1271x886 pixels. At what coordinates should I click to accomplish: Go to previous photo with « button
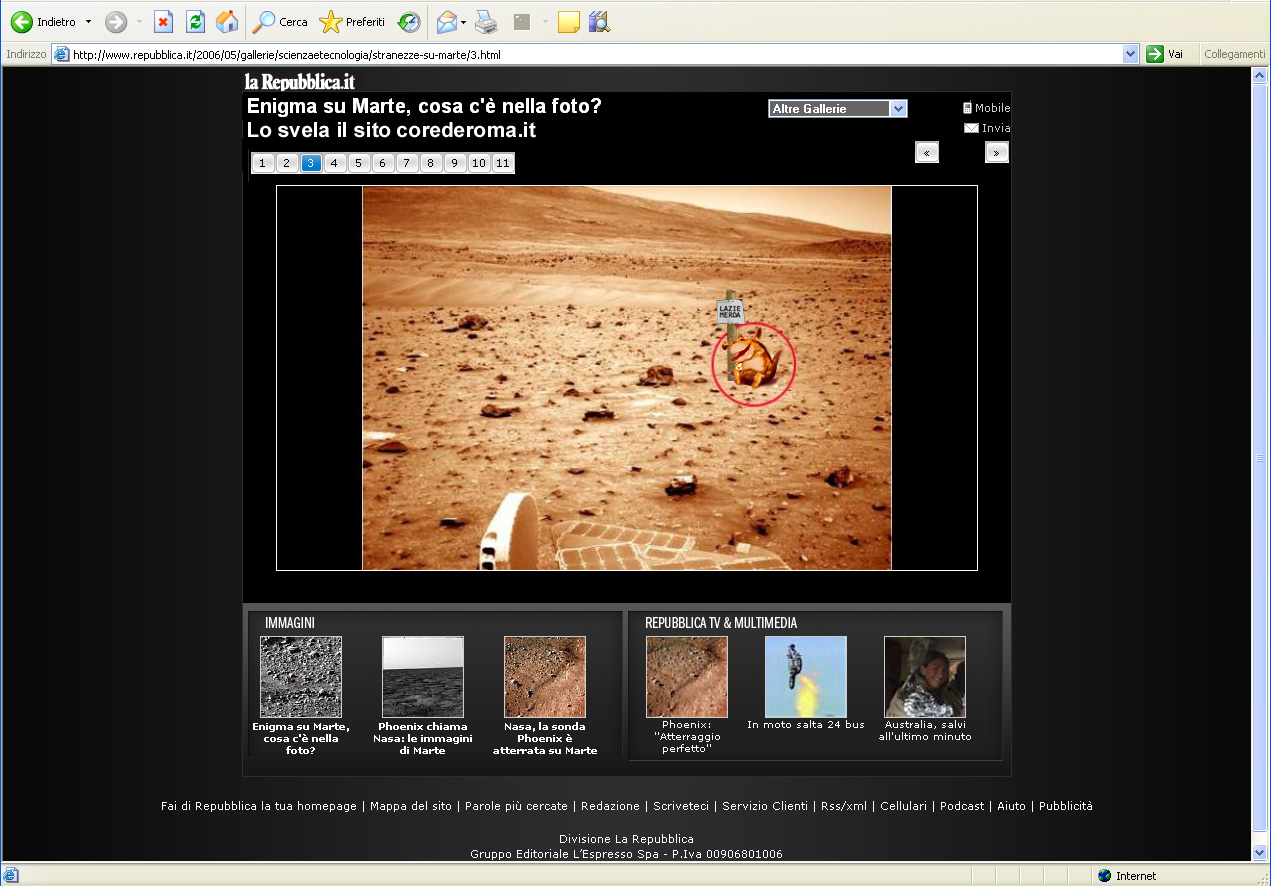click(x=927, y=152)
